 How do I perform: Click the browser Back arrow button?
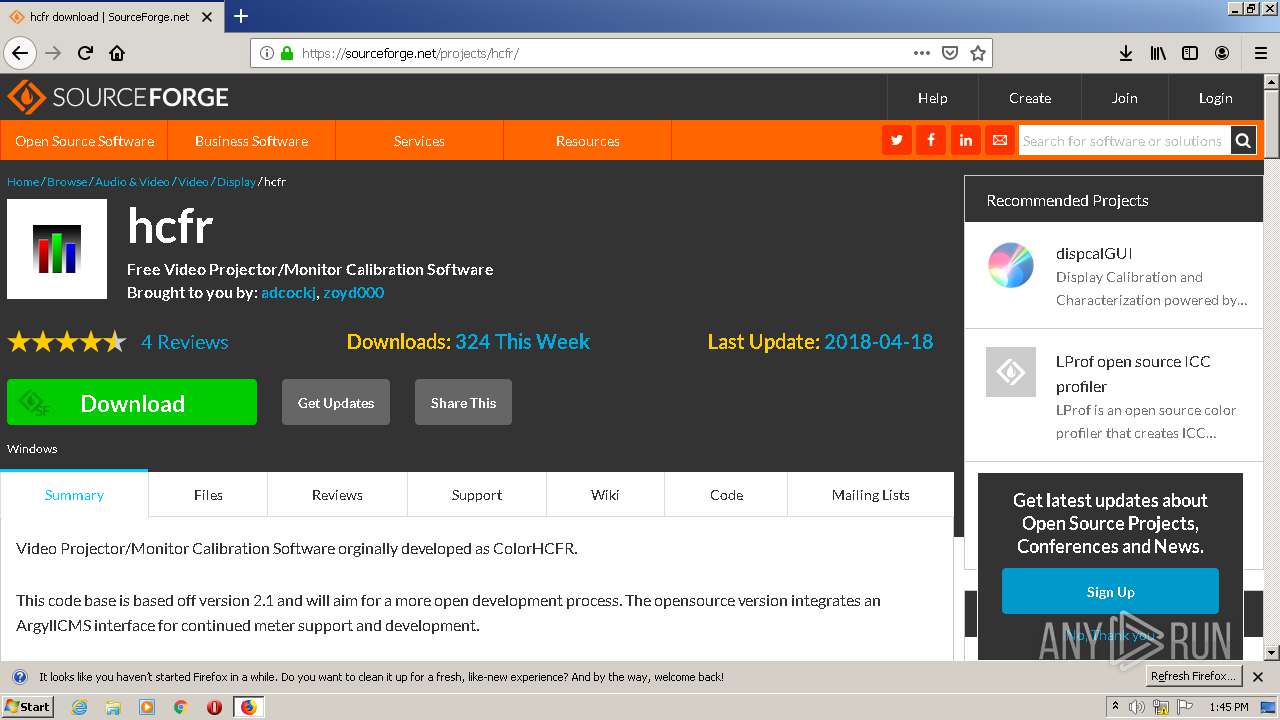[20, 53]
